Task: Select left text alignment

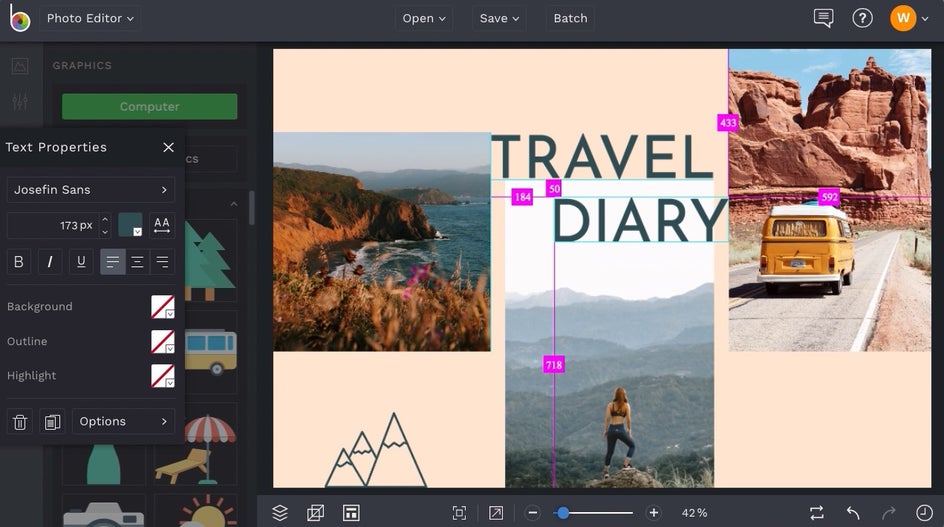Action: 113,261
